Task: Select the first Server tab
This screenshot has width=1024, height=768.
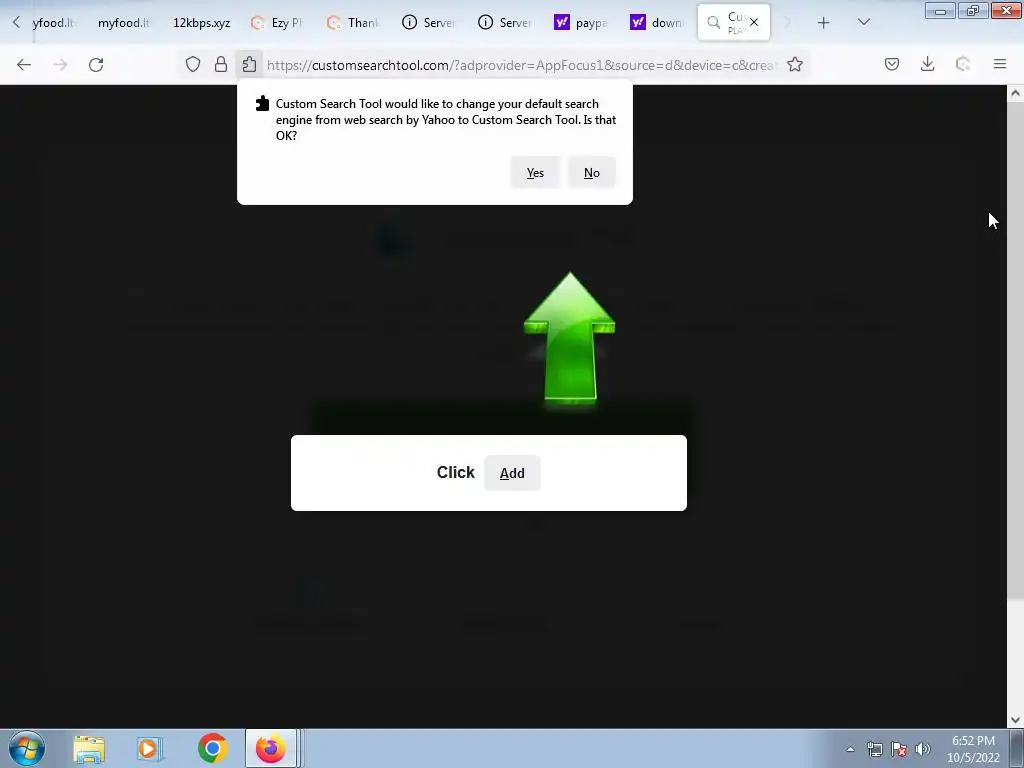Action: 430,22
